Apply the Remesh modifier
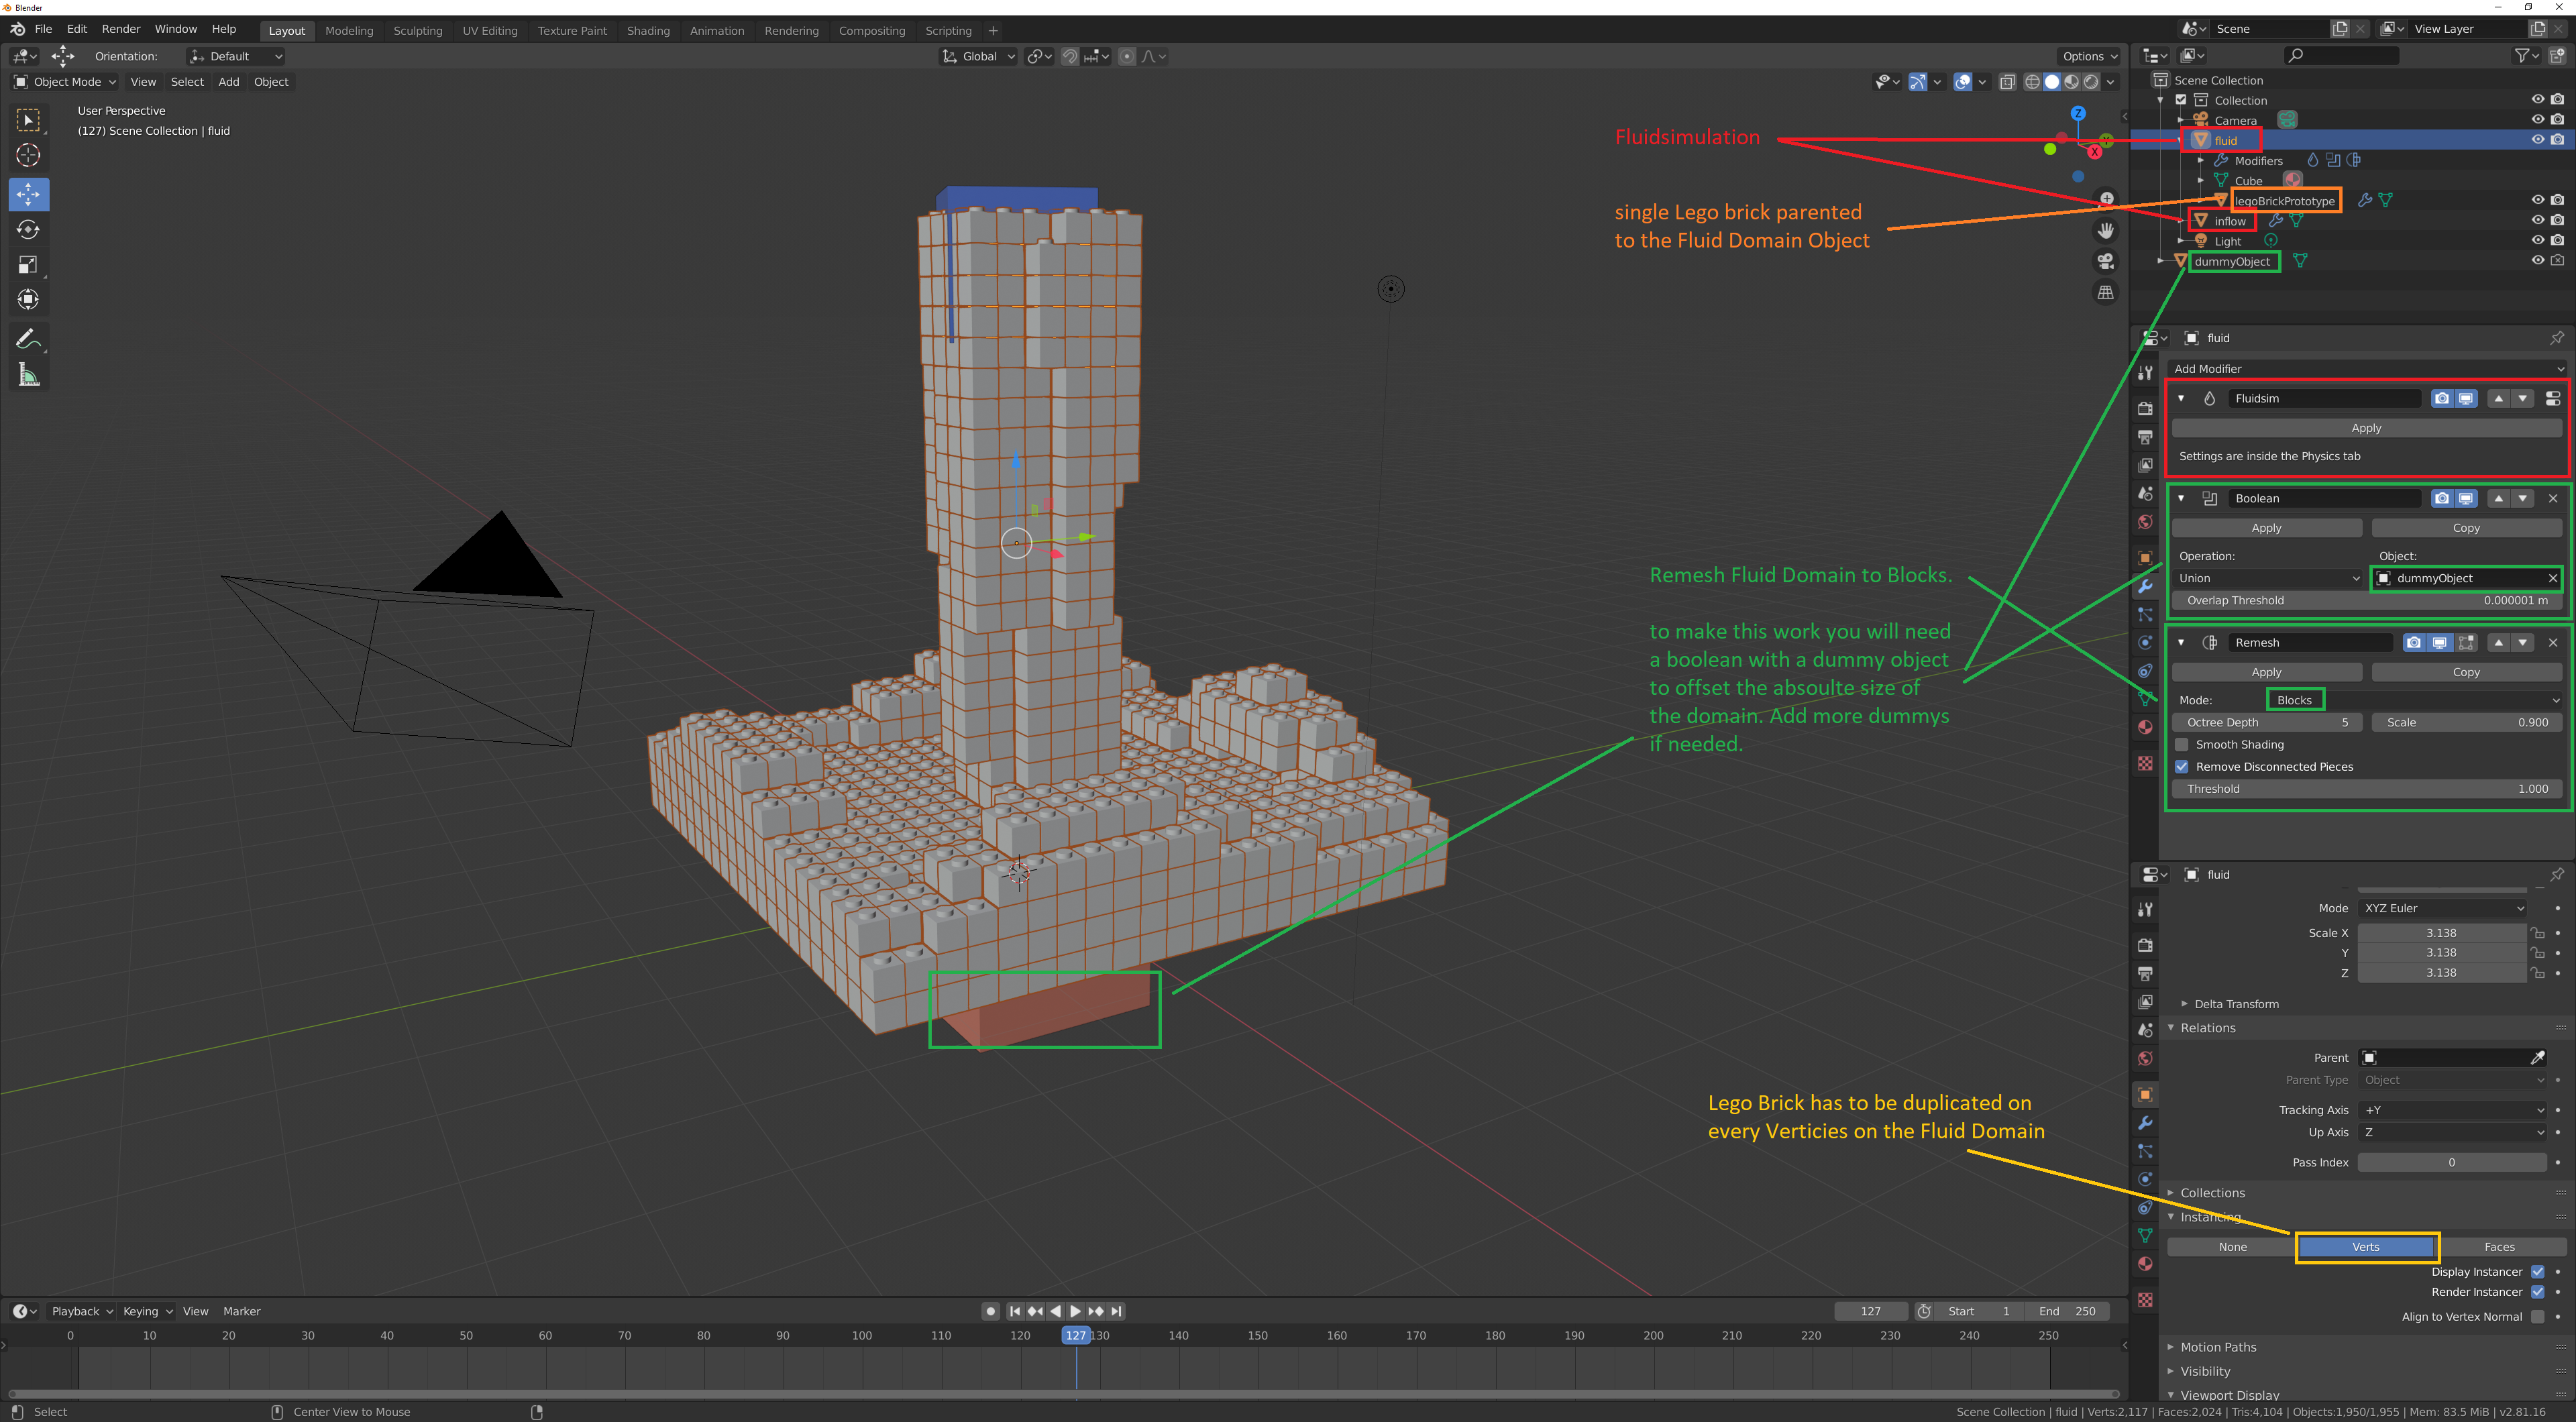This screenshot has width=2576, height=1422. 2266,672
